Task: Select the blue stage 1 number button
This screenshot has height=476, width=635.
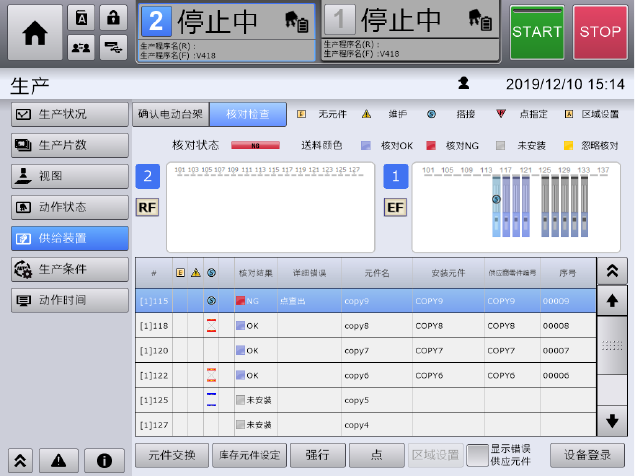Action: point(396,176)
